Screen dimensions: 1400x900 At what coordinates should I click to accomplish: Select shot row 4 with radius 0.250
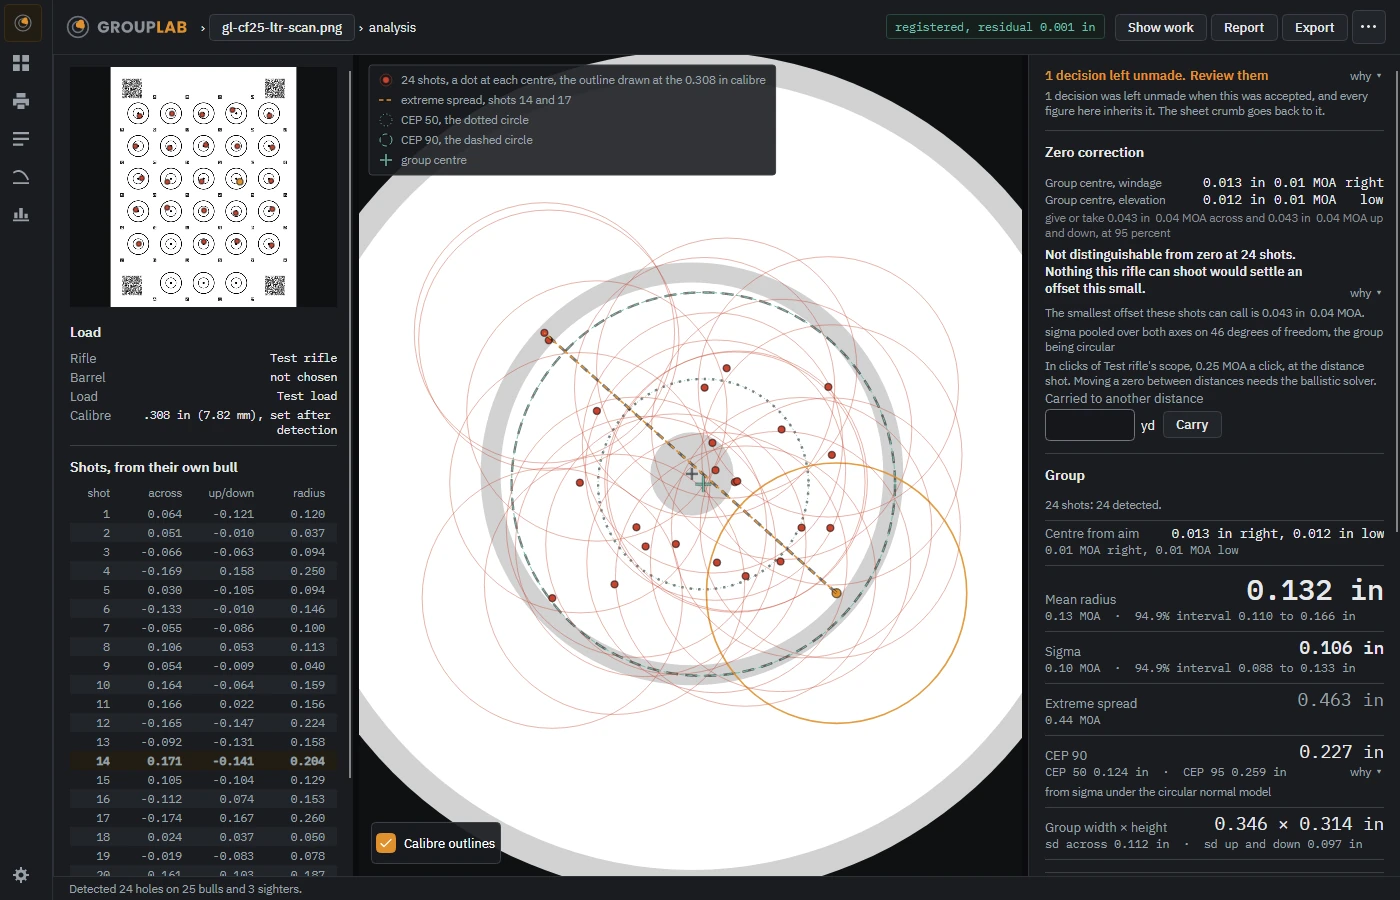click(203, 571)
